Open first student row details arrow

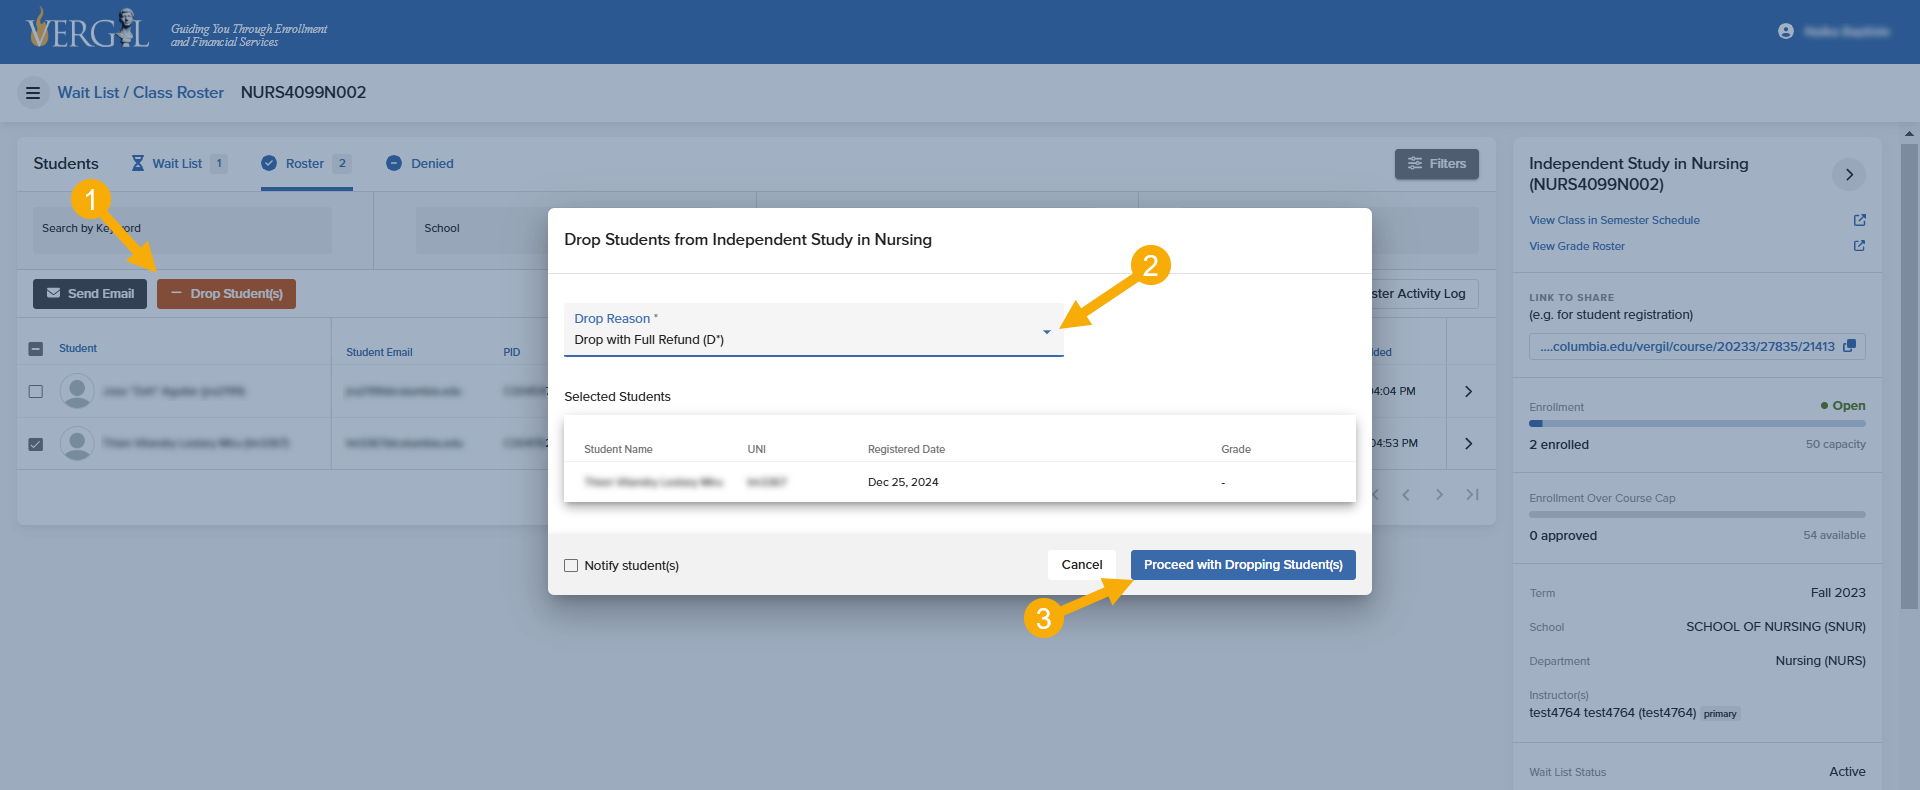1468,391
